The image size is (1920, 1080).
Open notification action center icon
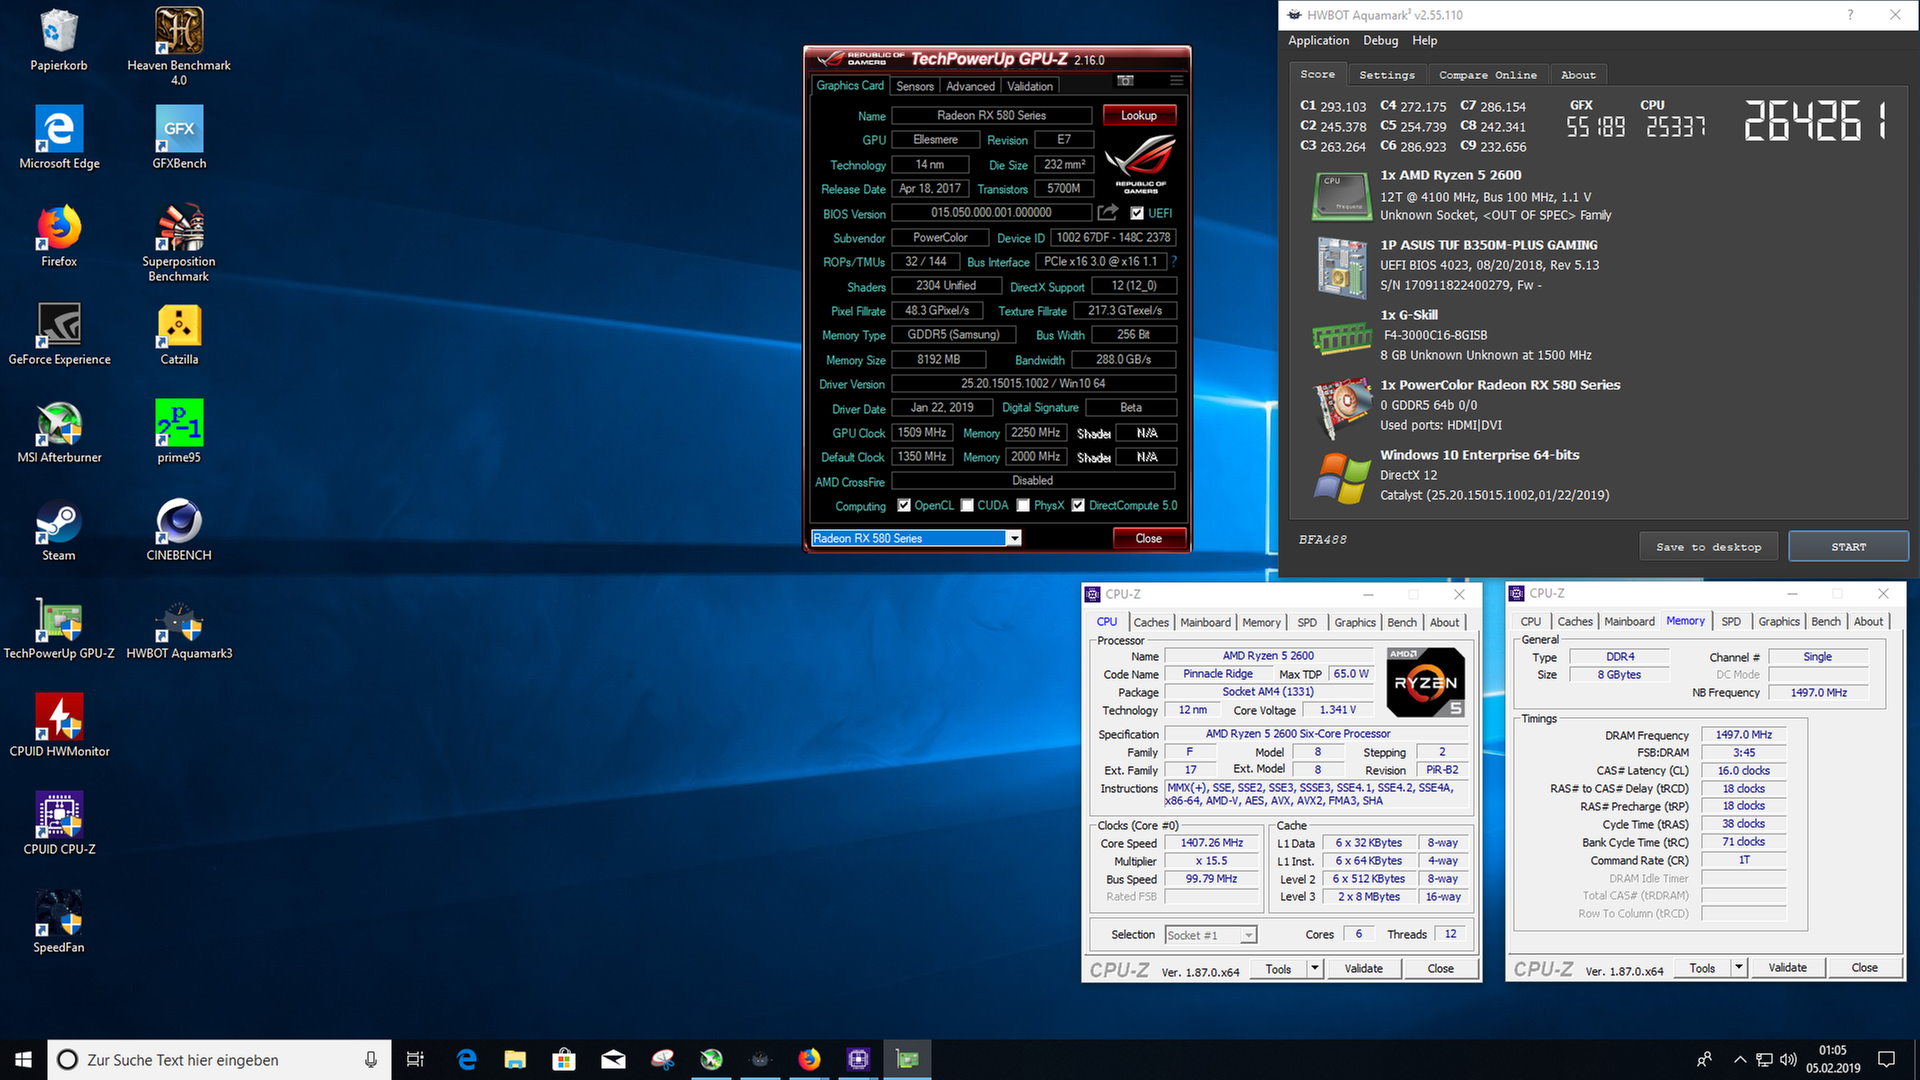[x=1886, y=1059]
